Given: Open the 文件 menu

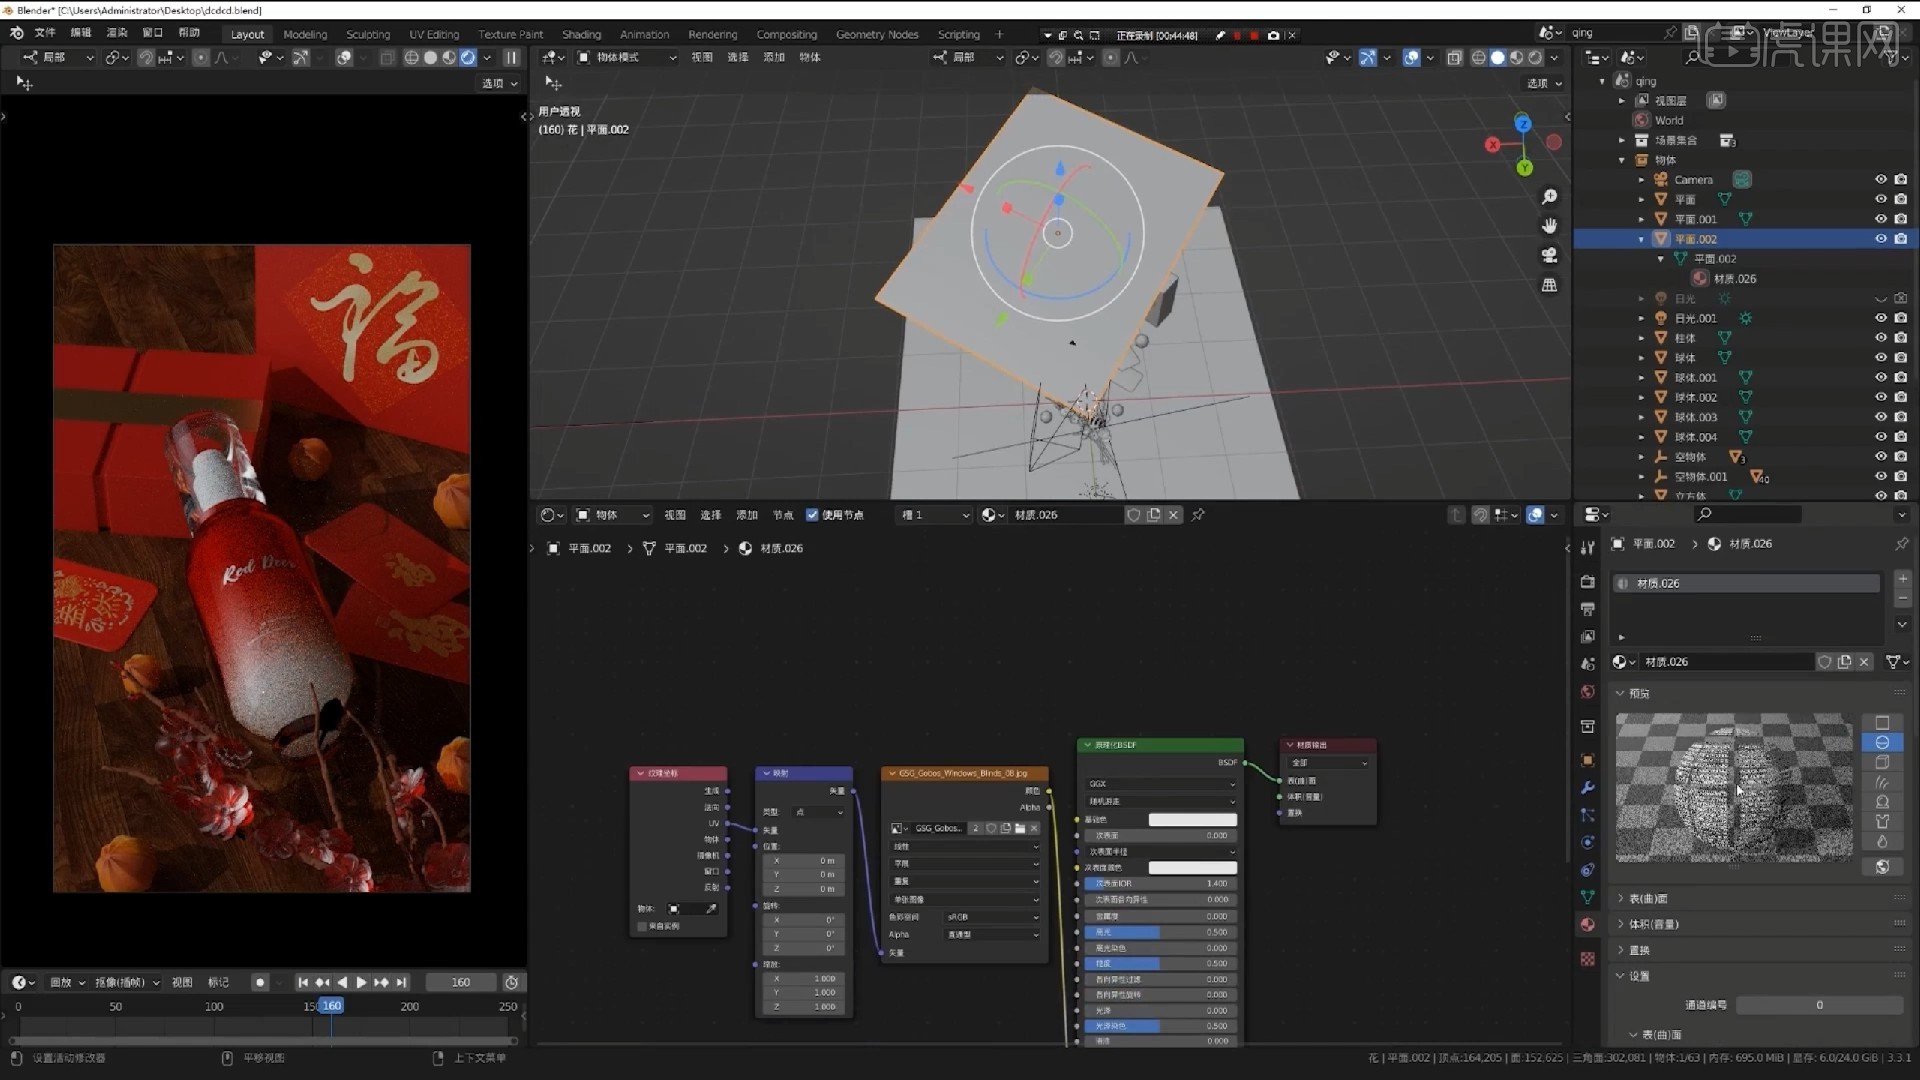Looking at the screenshot, I should point(45,33).
